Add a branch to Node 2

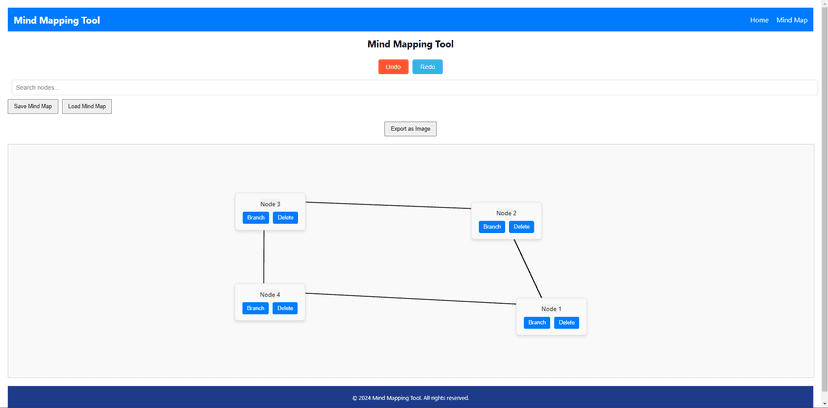(x=492, y=227)
